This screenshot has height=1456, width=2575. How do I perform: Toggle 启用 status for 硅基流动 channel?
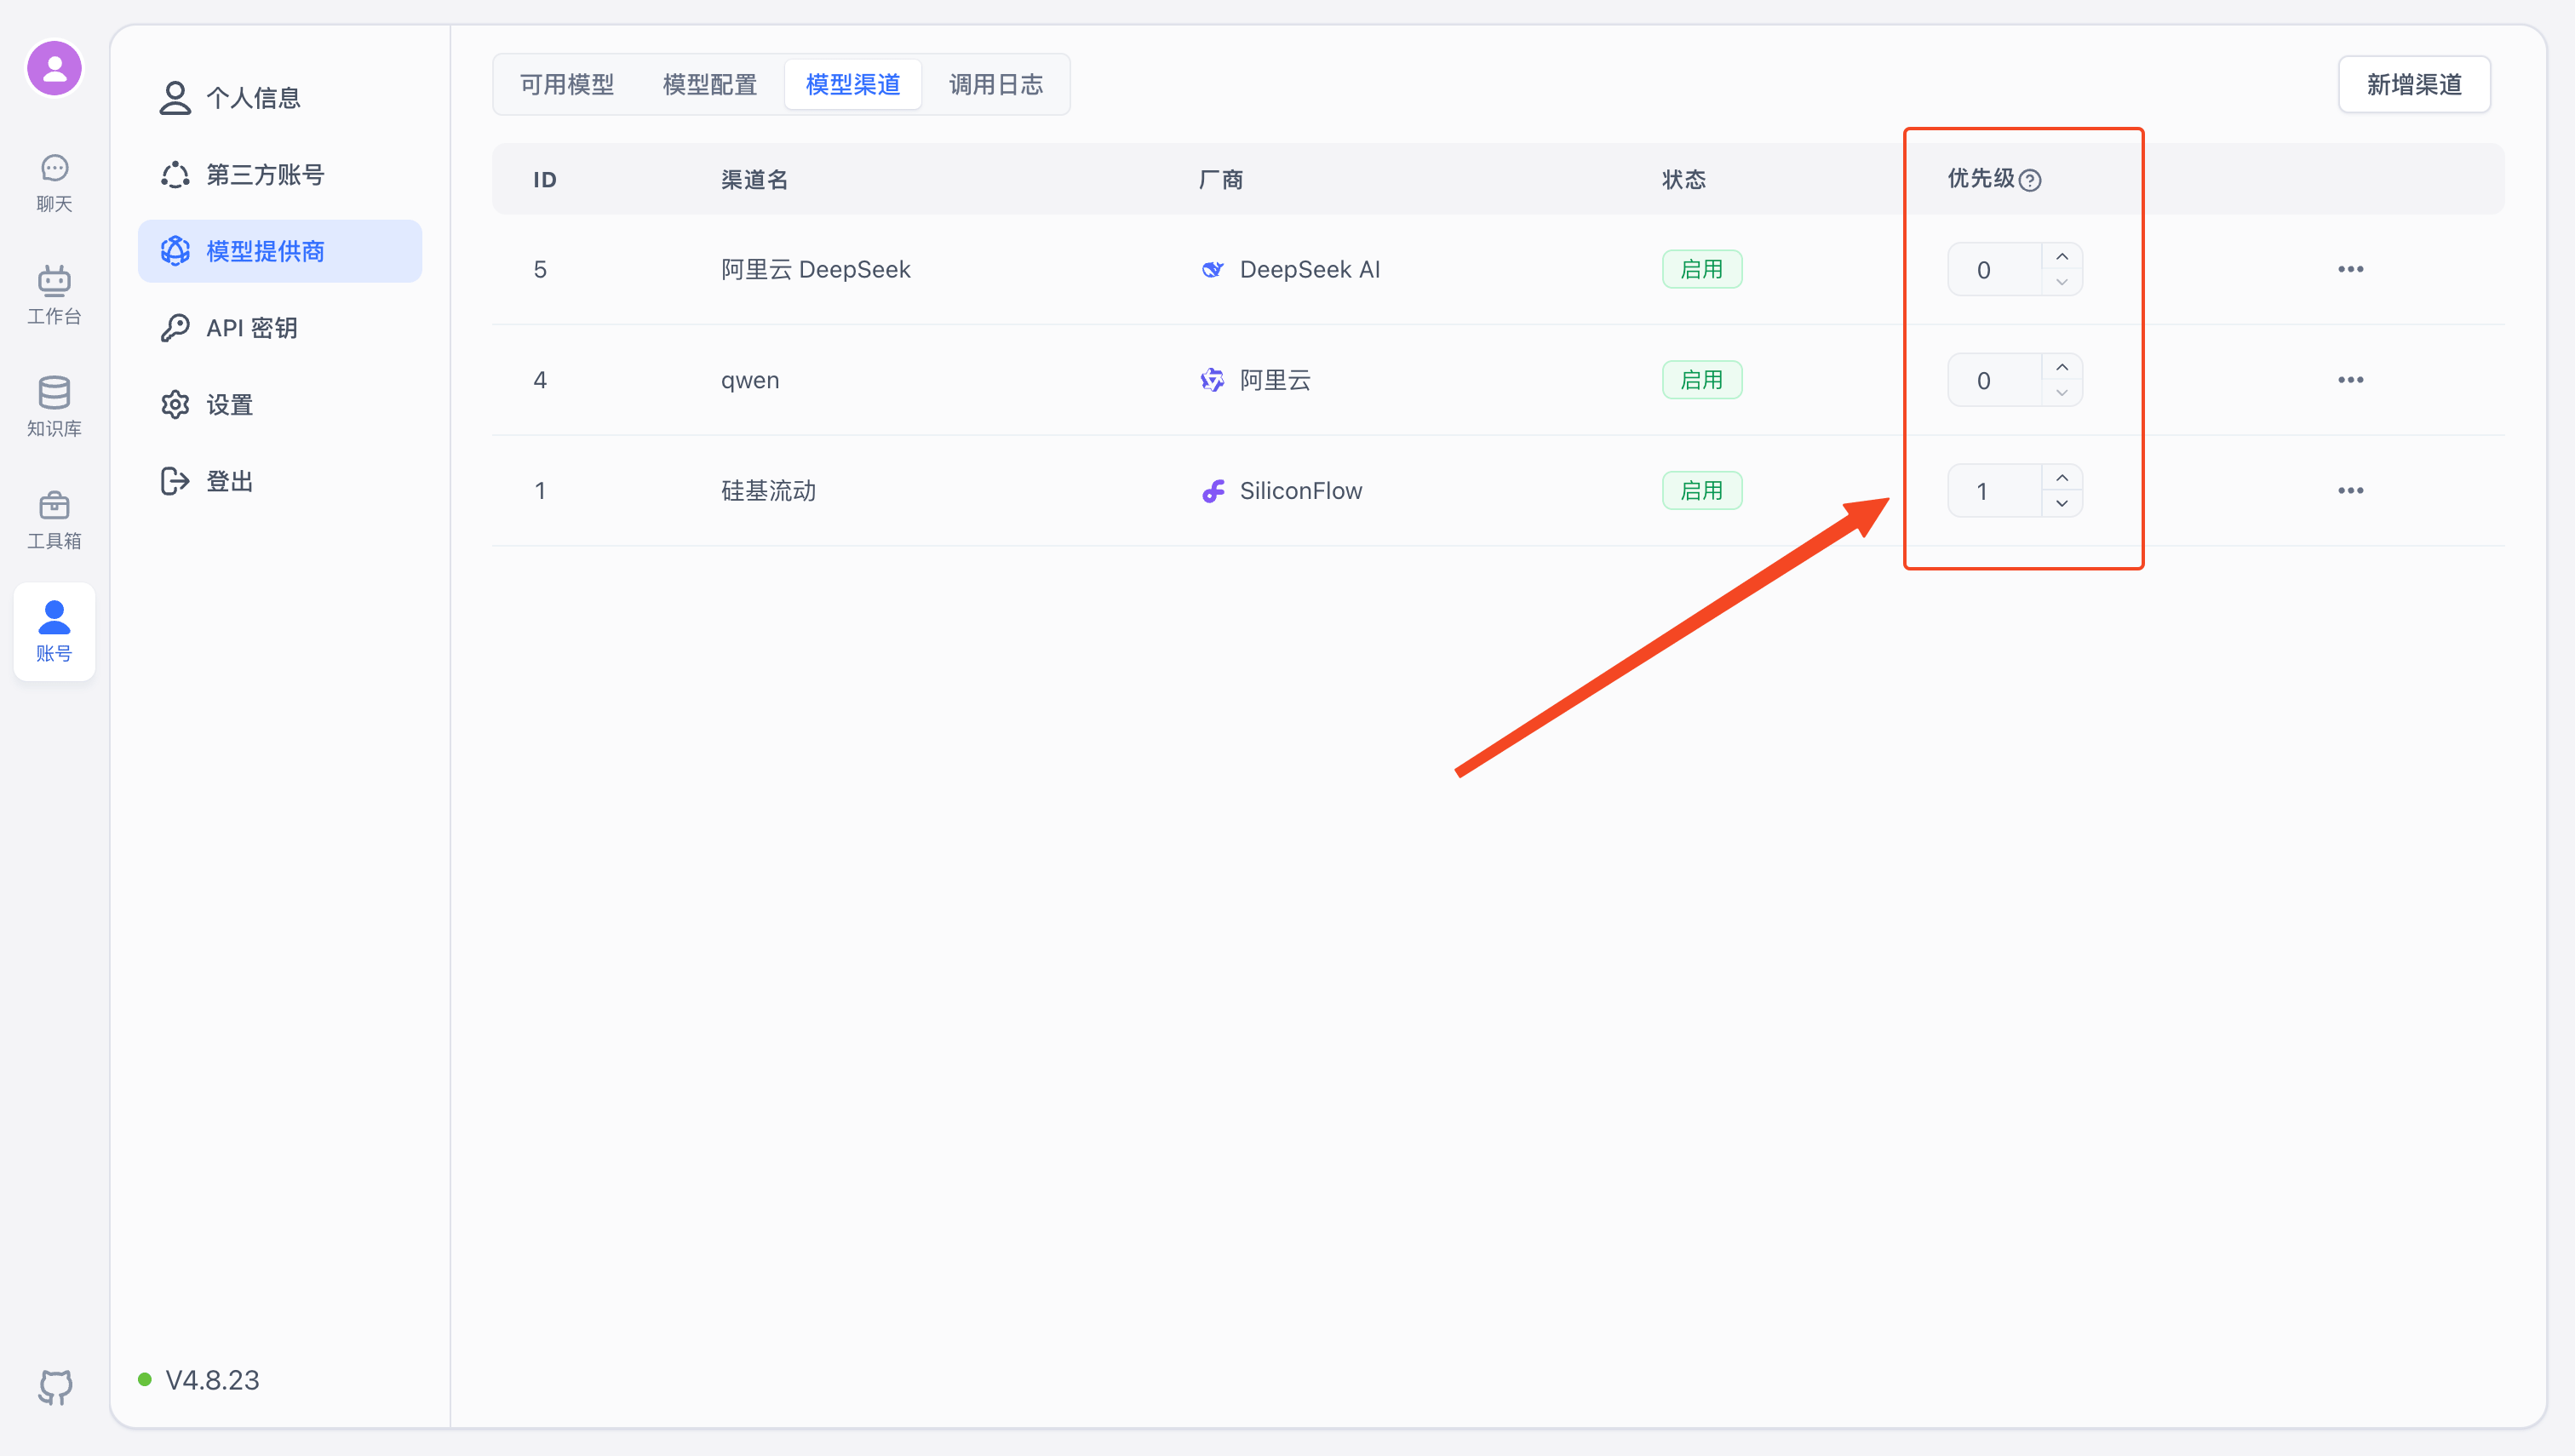pos(1701,490)
